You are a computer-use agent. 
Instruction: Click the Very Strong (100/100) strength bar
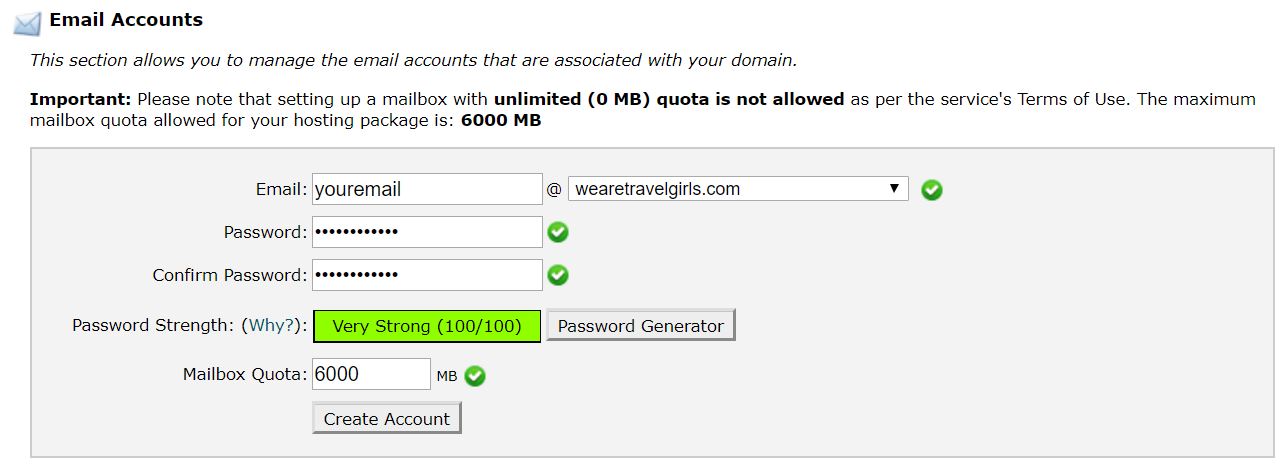427,326
